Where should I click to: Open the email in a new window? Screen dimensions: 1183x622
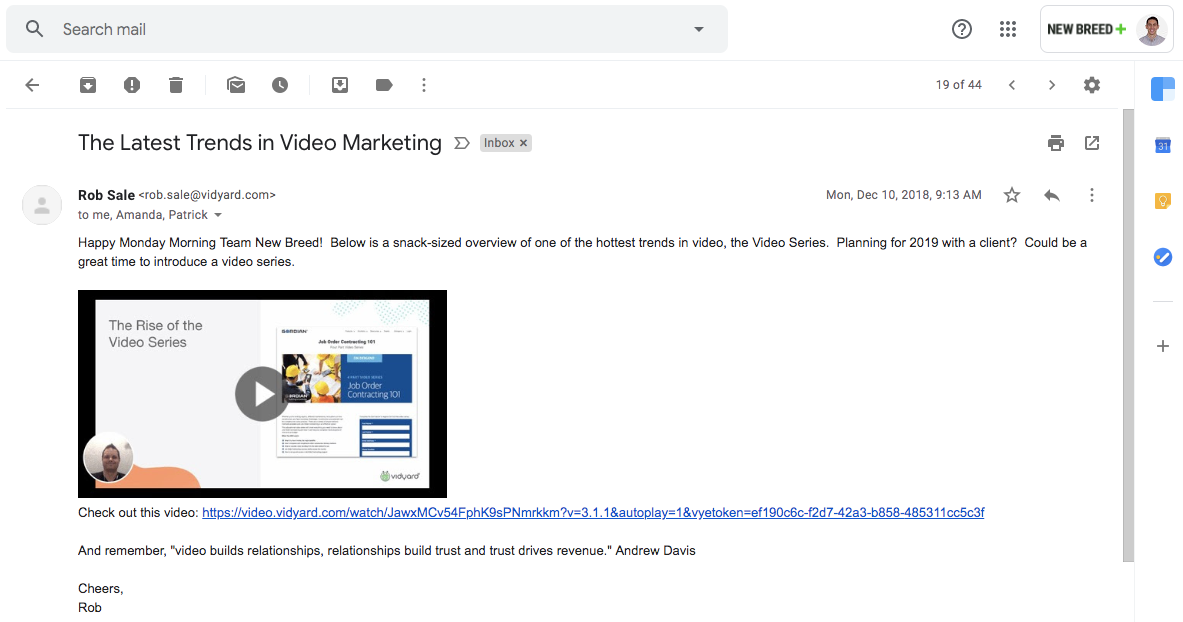tap(1092, 143)
